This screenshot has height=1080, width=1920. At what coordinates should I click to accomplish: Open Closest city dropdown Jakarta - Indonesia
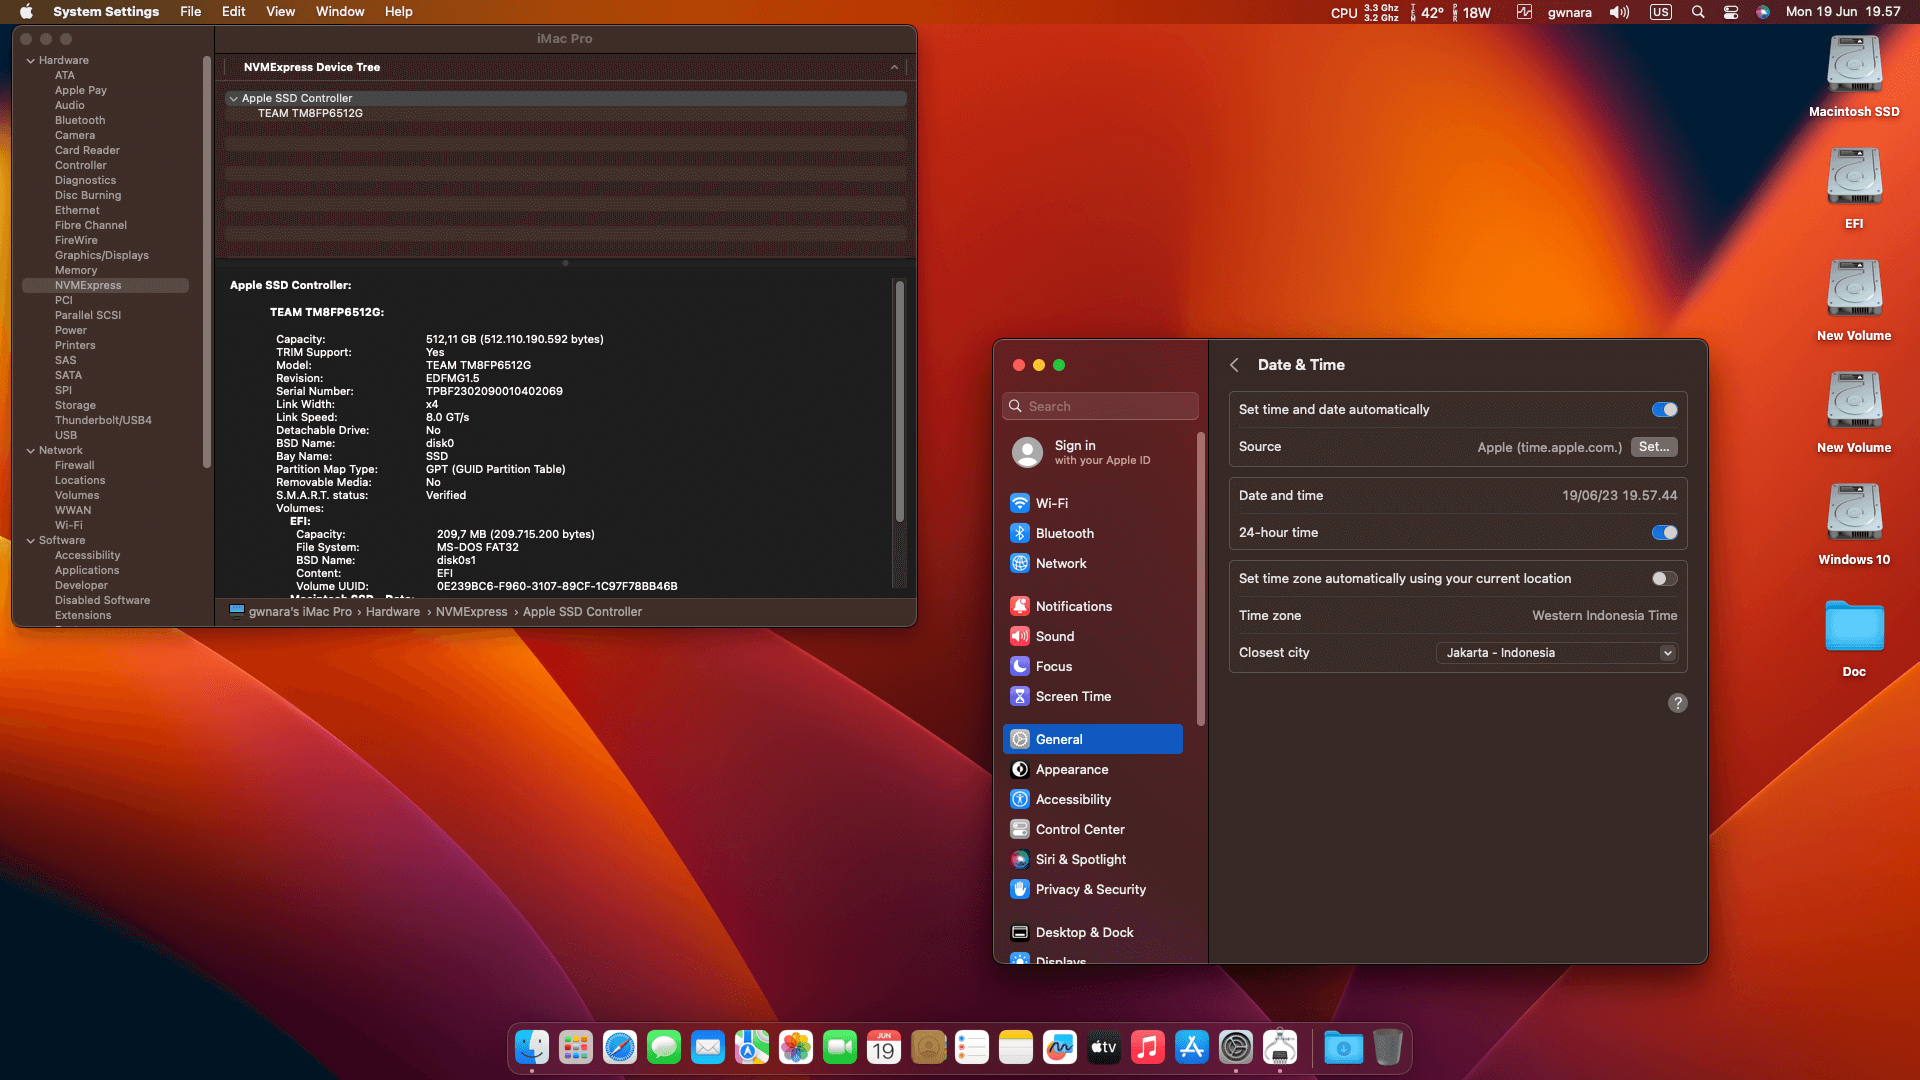tap(1556, 652)
